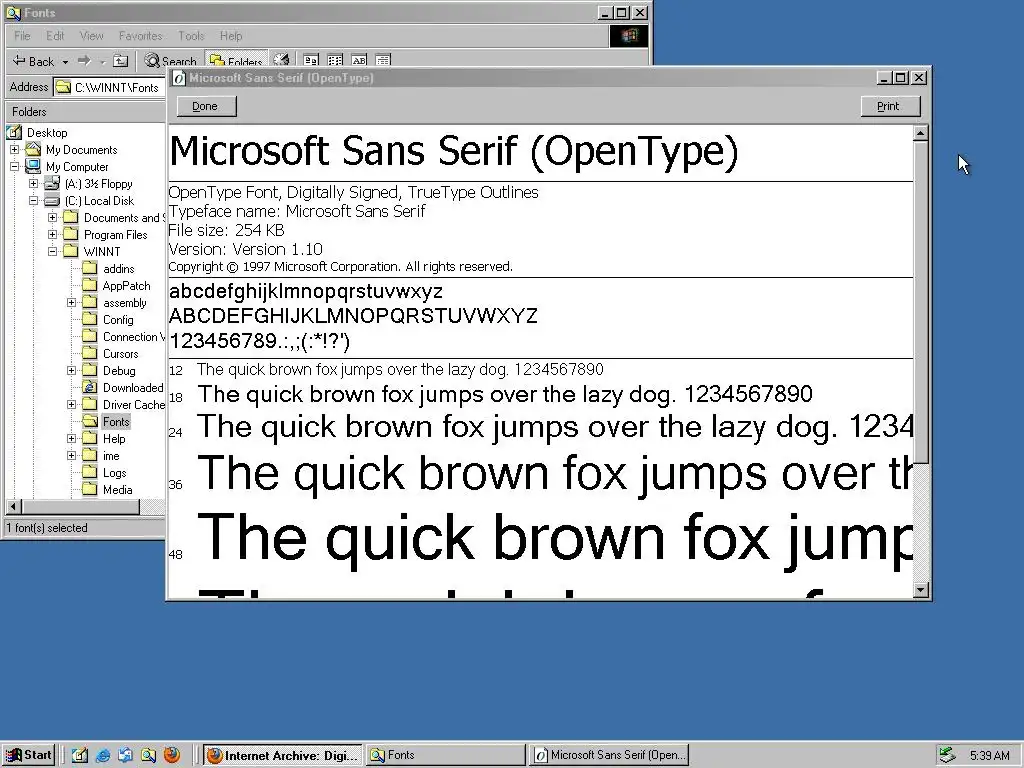This screenshot has height=768, width=1024.
Task: Select My Documents icon in tree
Action: tap(33, 150)
